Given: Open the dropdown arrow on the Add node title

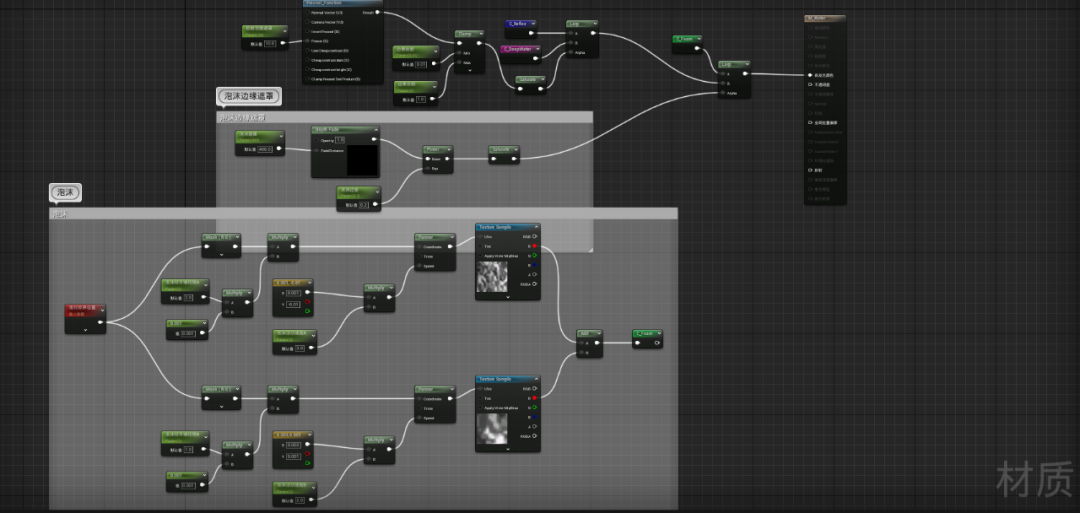Looking at the screenshot, I should click(x=598, y=333).
